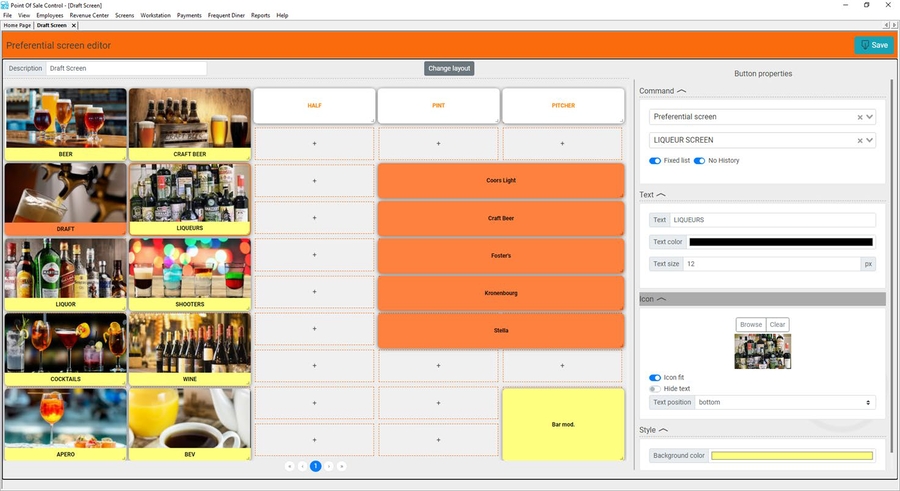Clear the Preferential screen command selection
Image resolution: width=900 pixels, height=491 pixels.
860,117
